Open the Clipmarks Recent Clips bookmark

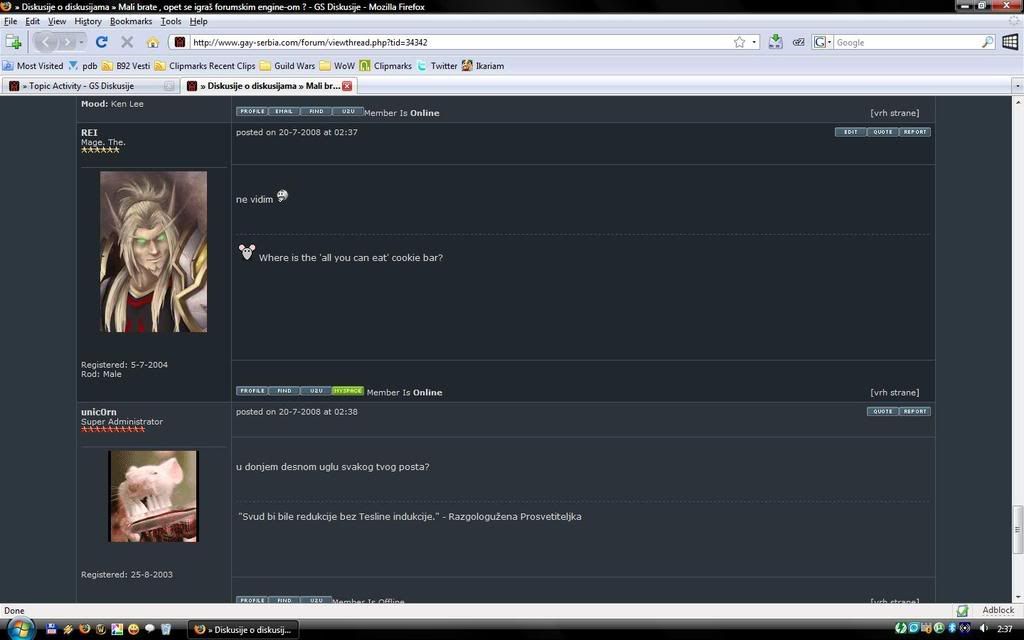tap(205, 66)
